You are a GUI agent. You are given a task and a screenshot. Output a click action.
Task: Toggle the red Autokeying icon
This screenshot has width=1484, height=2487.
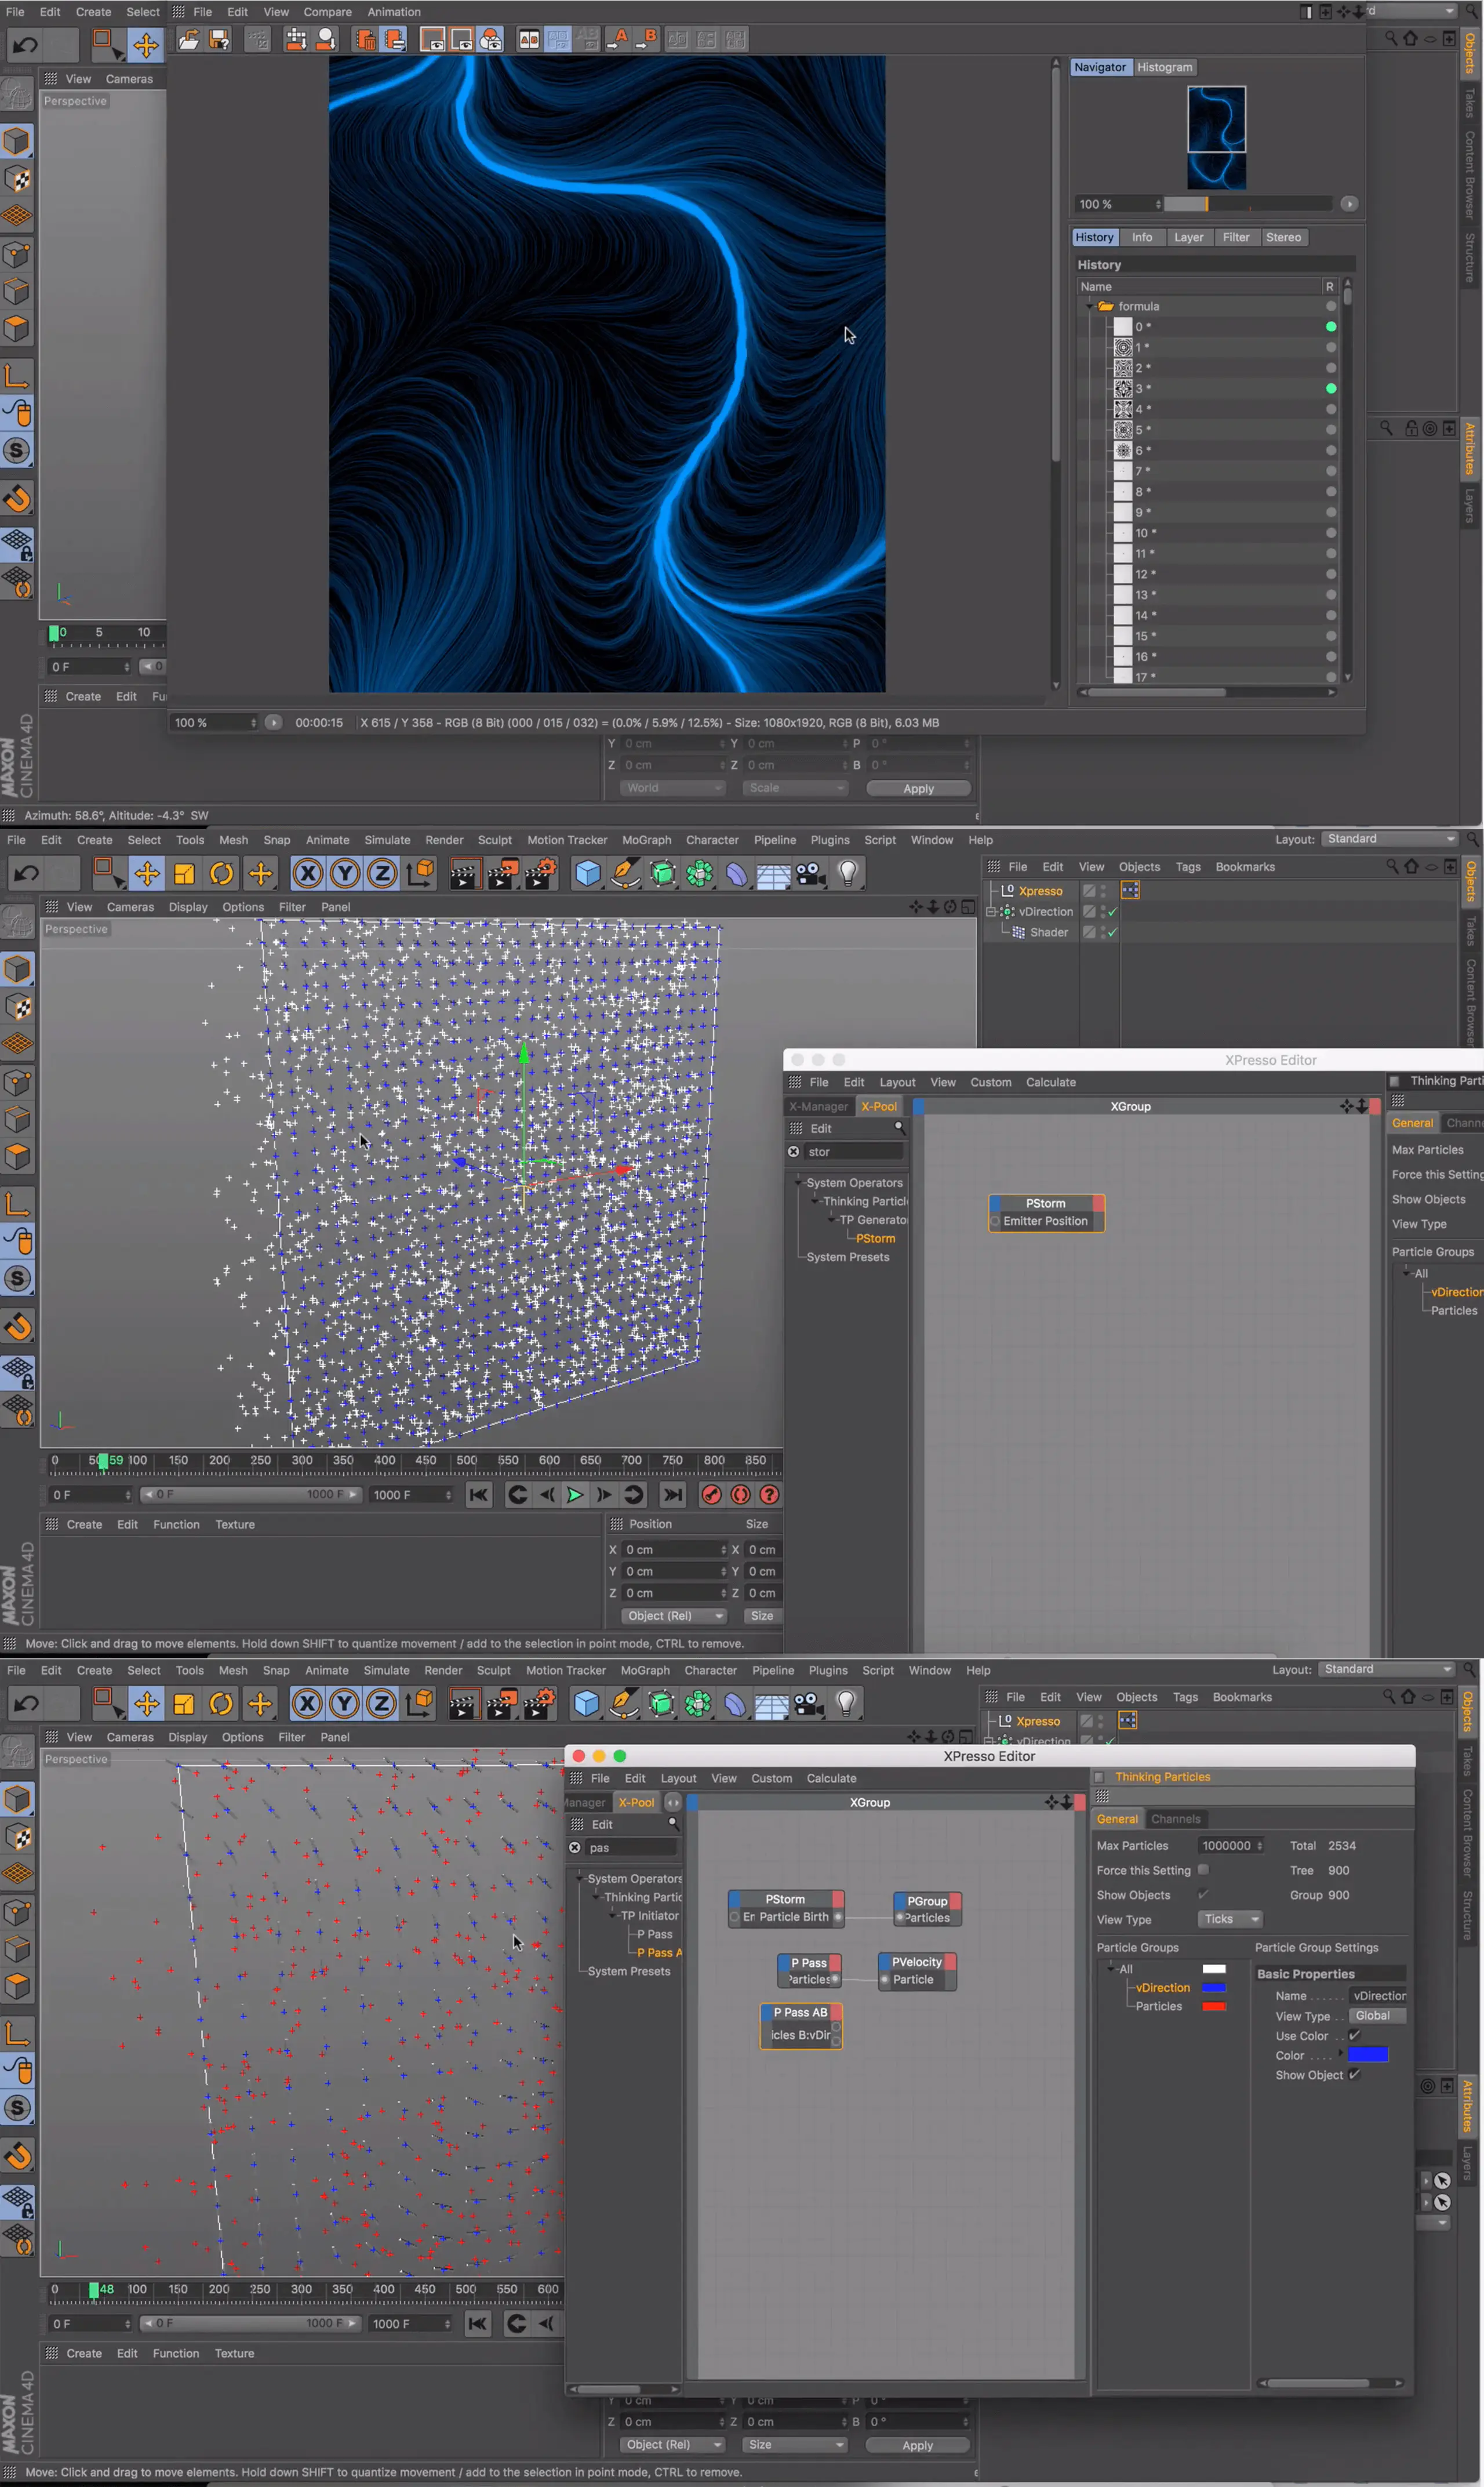click(740, 1495)
